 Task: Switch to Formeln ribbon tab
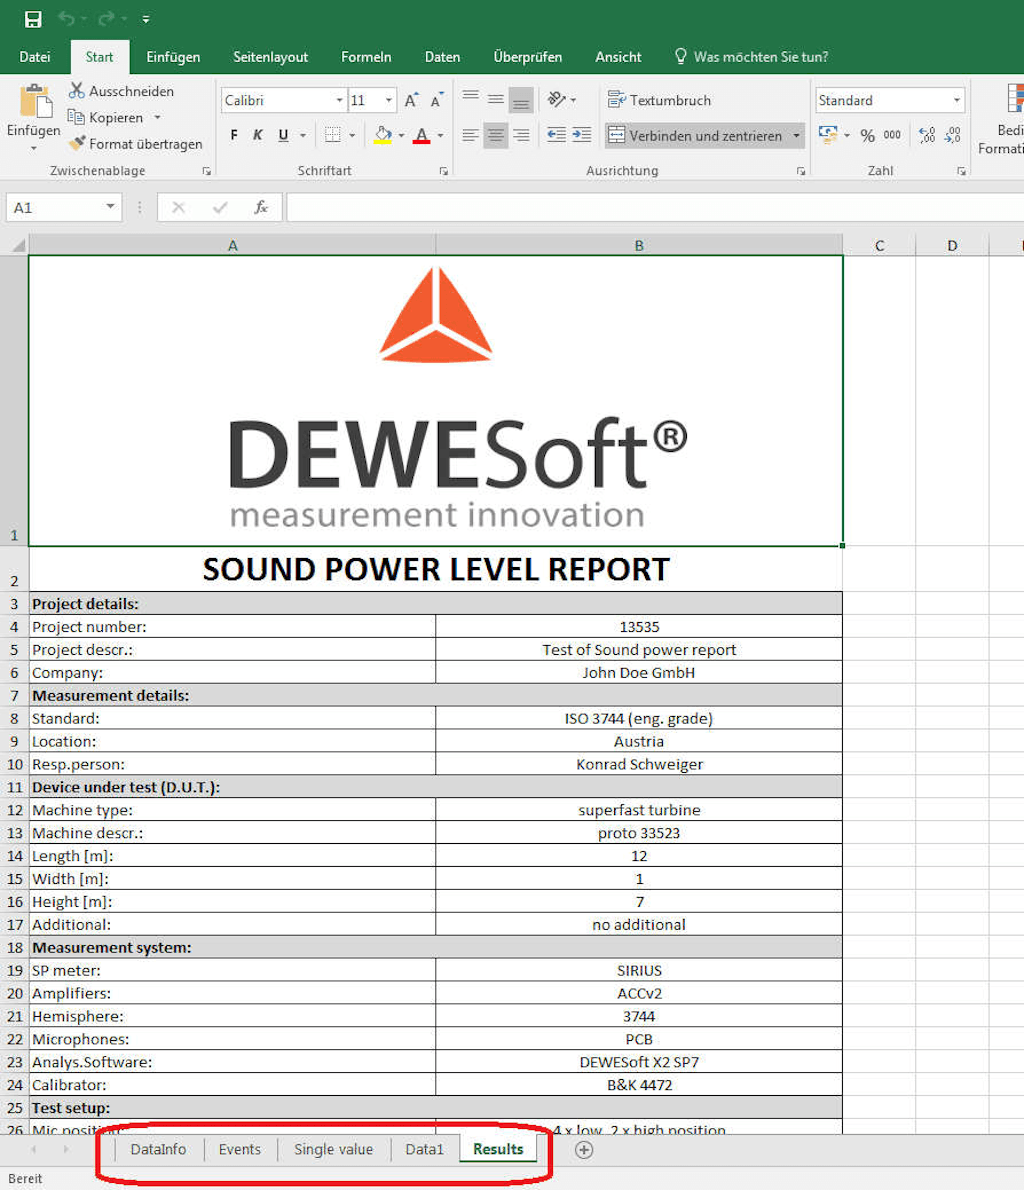(x=366, y=57)
